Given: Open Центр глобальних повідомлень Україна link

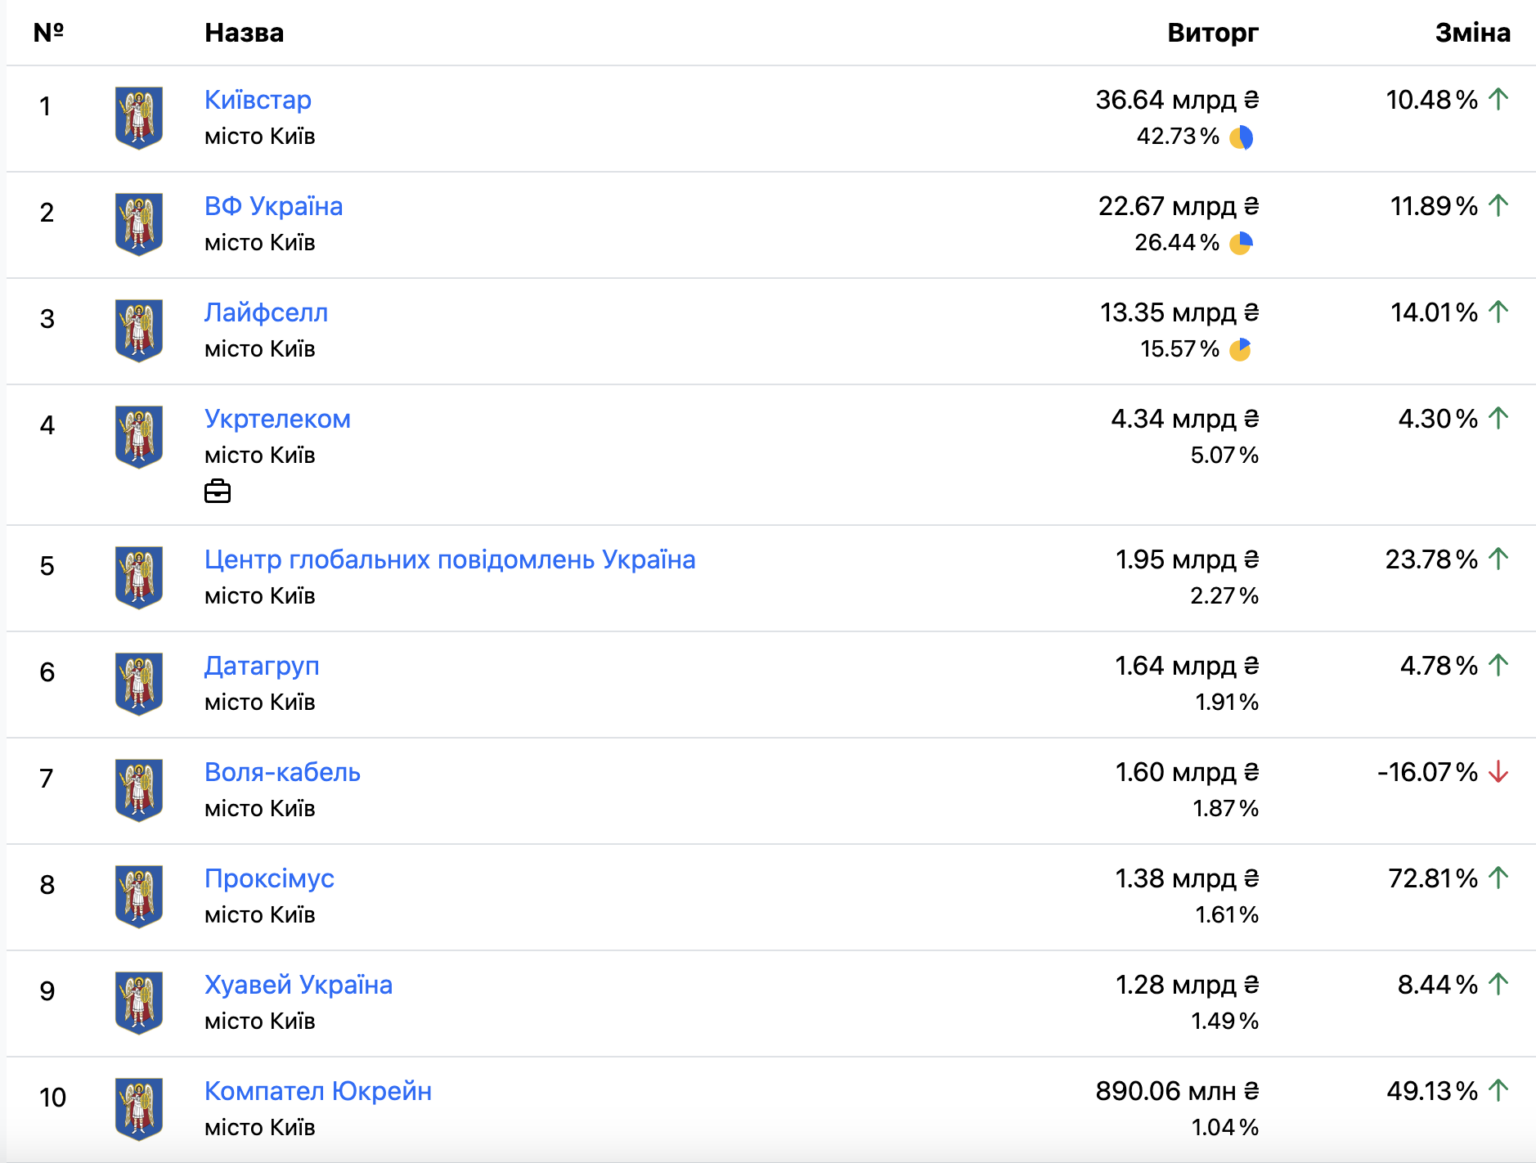Looking at the screenshot, I should coord(449,560).
